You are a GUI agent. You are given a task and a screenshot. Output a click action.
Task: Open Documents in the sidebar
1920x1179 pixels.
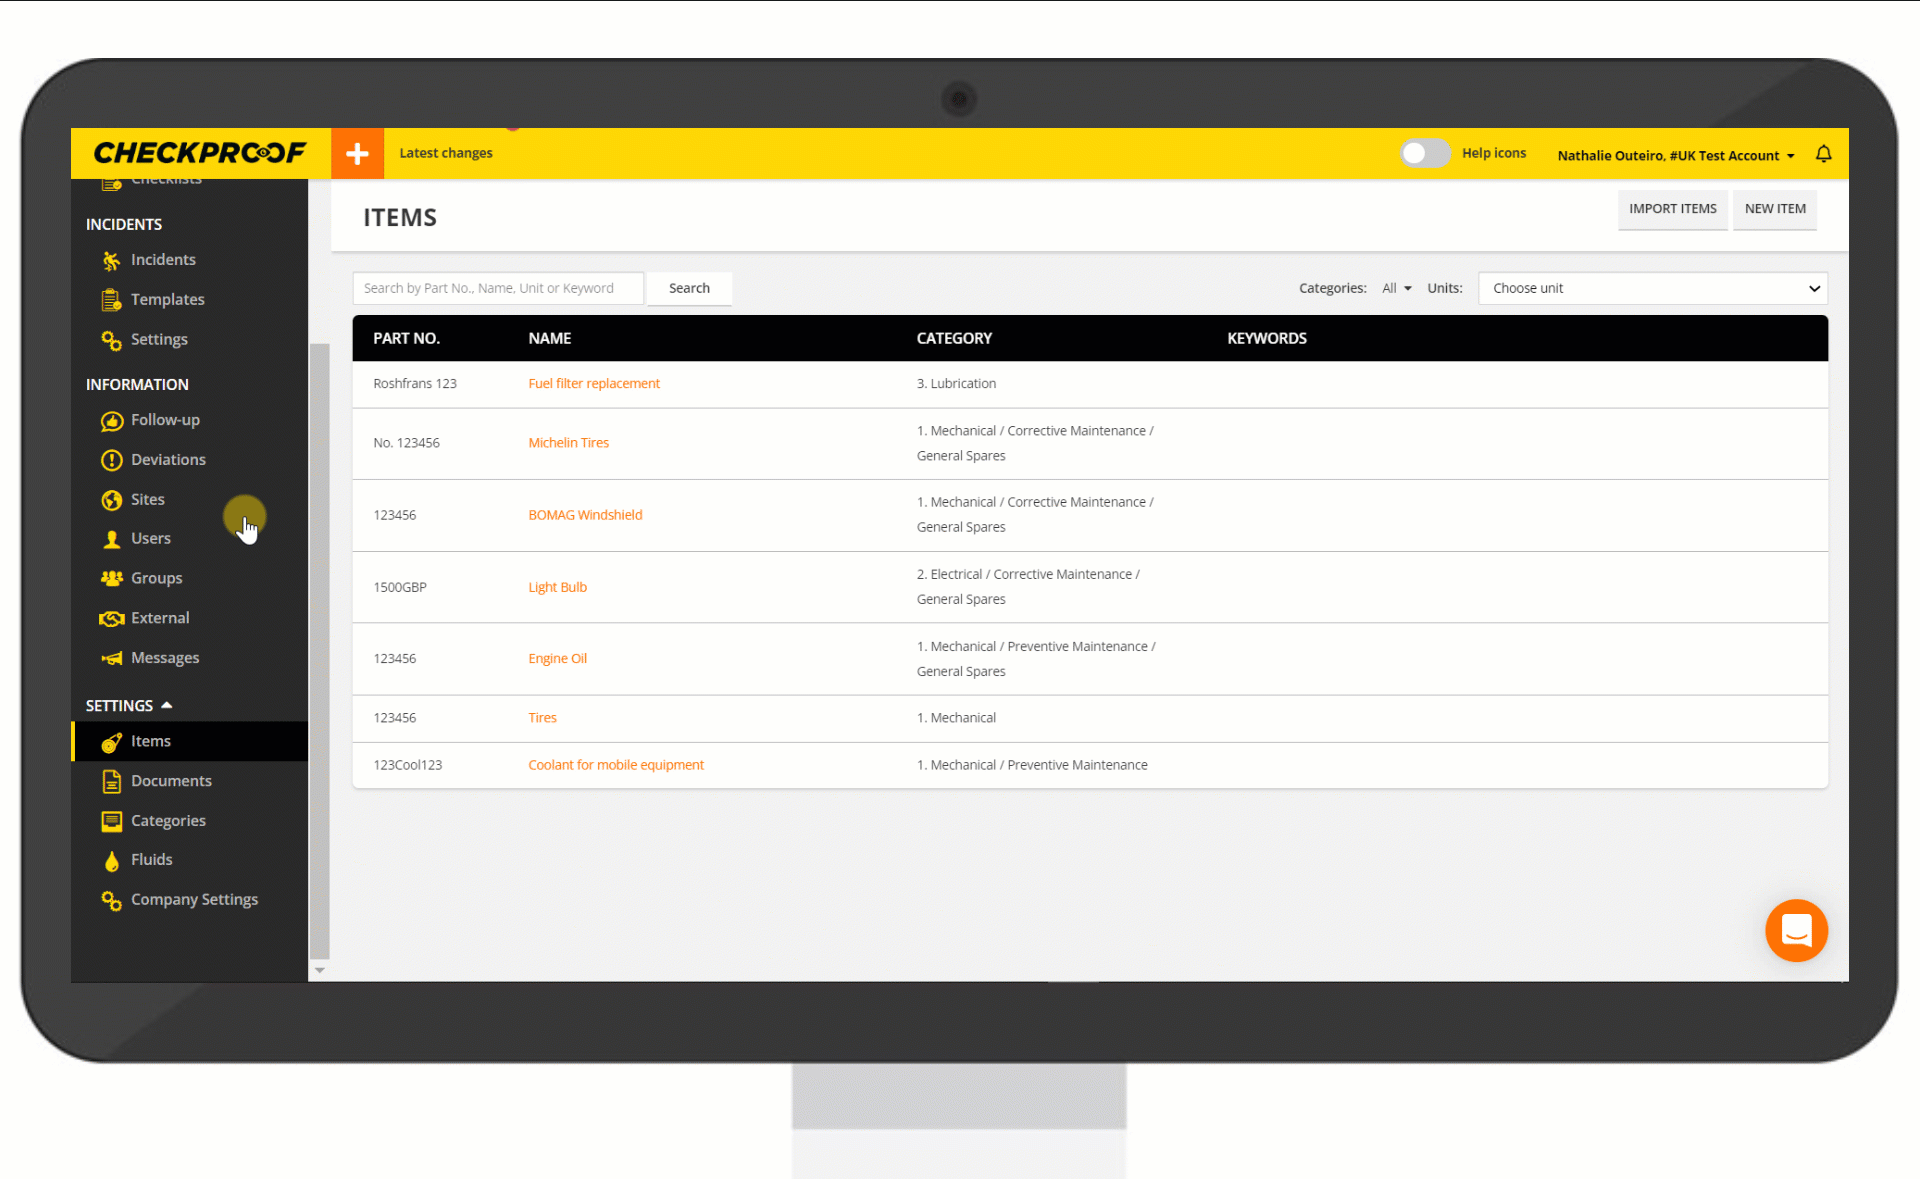click(x=171, y=781)
